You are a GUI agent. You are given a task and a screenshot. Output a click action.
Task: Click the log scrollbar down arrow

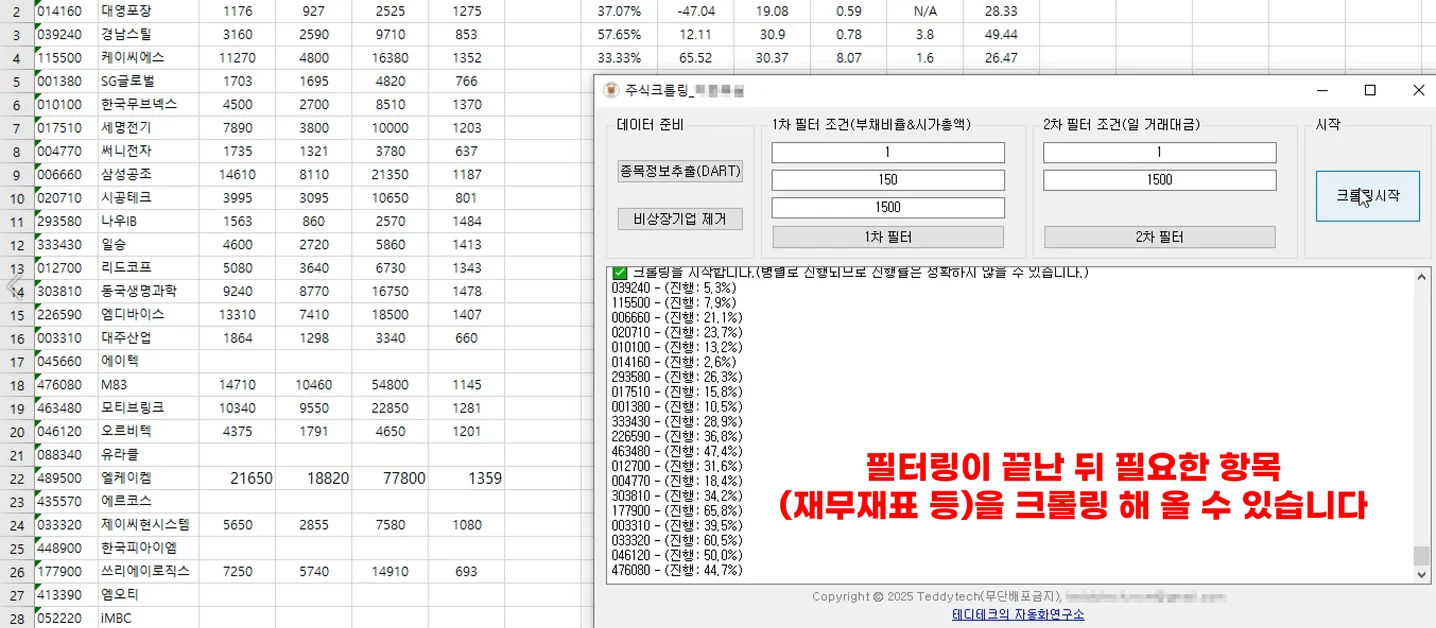[1422, 575]
